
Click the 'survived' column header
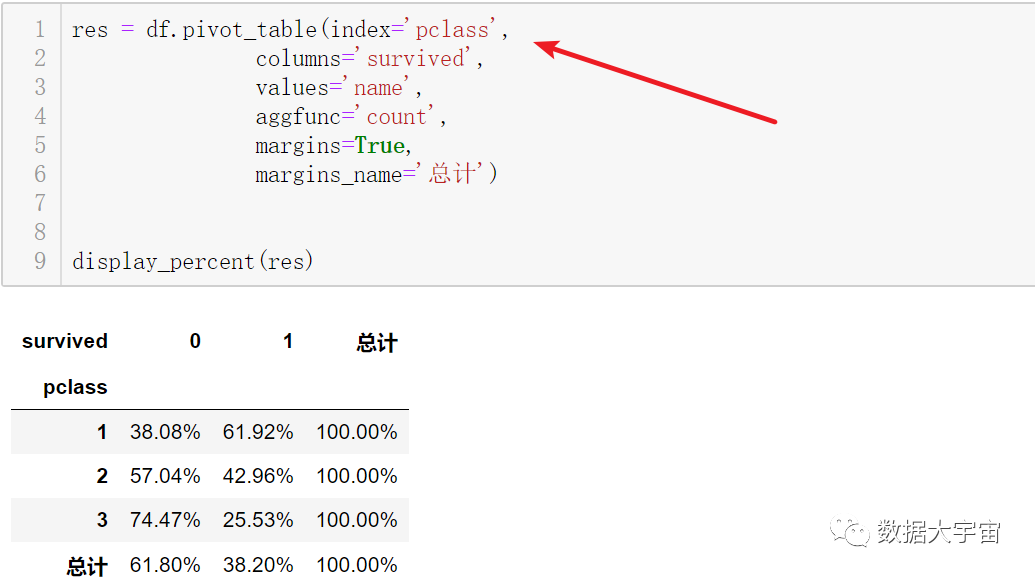click(x=65, y=341)
